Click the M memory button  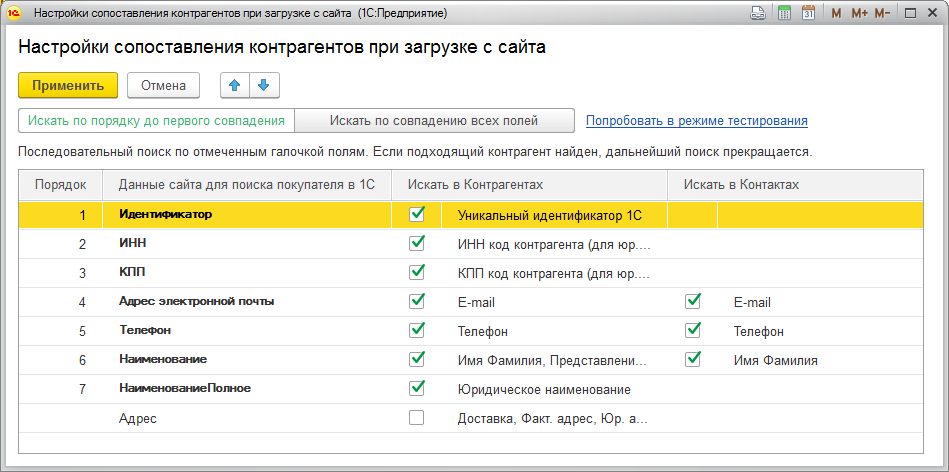836,13
